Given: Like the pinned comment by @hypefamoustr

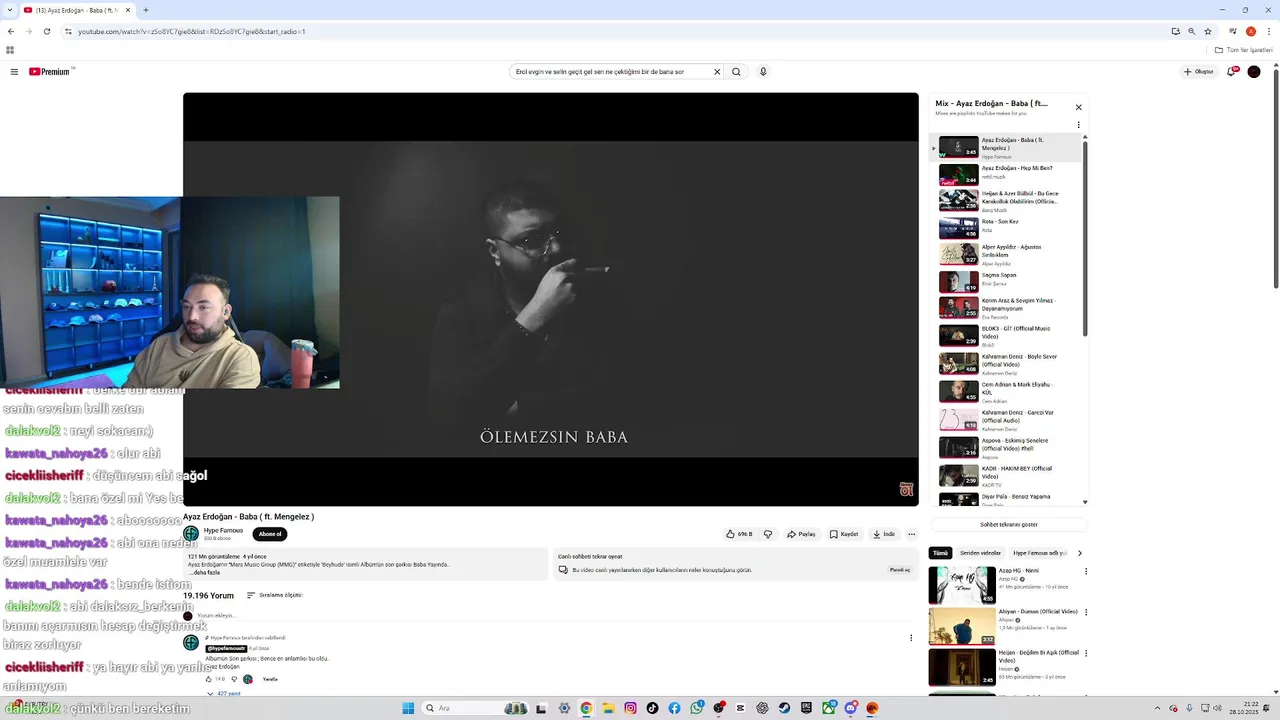Looking at the screenshot, I should (x=209, y=680).
